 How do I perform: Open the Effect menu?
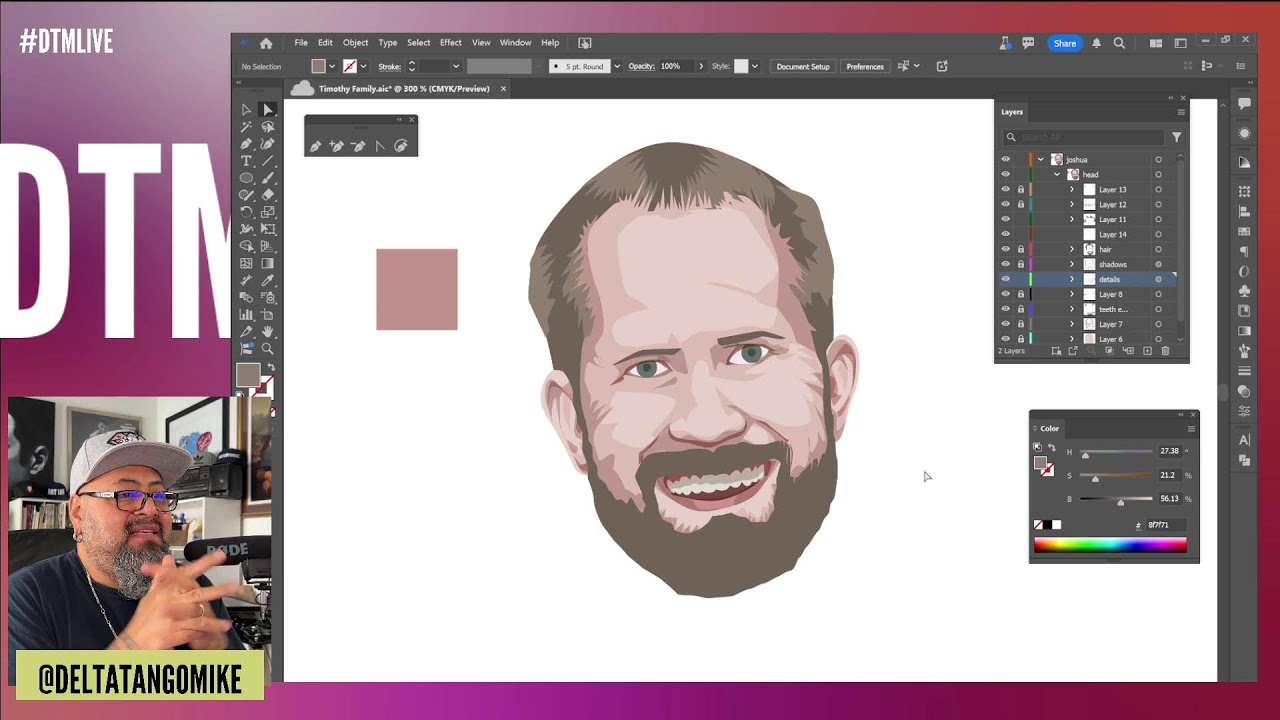pos(451,43)
